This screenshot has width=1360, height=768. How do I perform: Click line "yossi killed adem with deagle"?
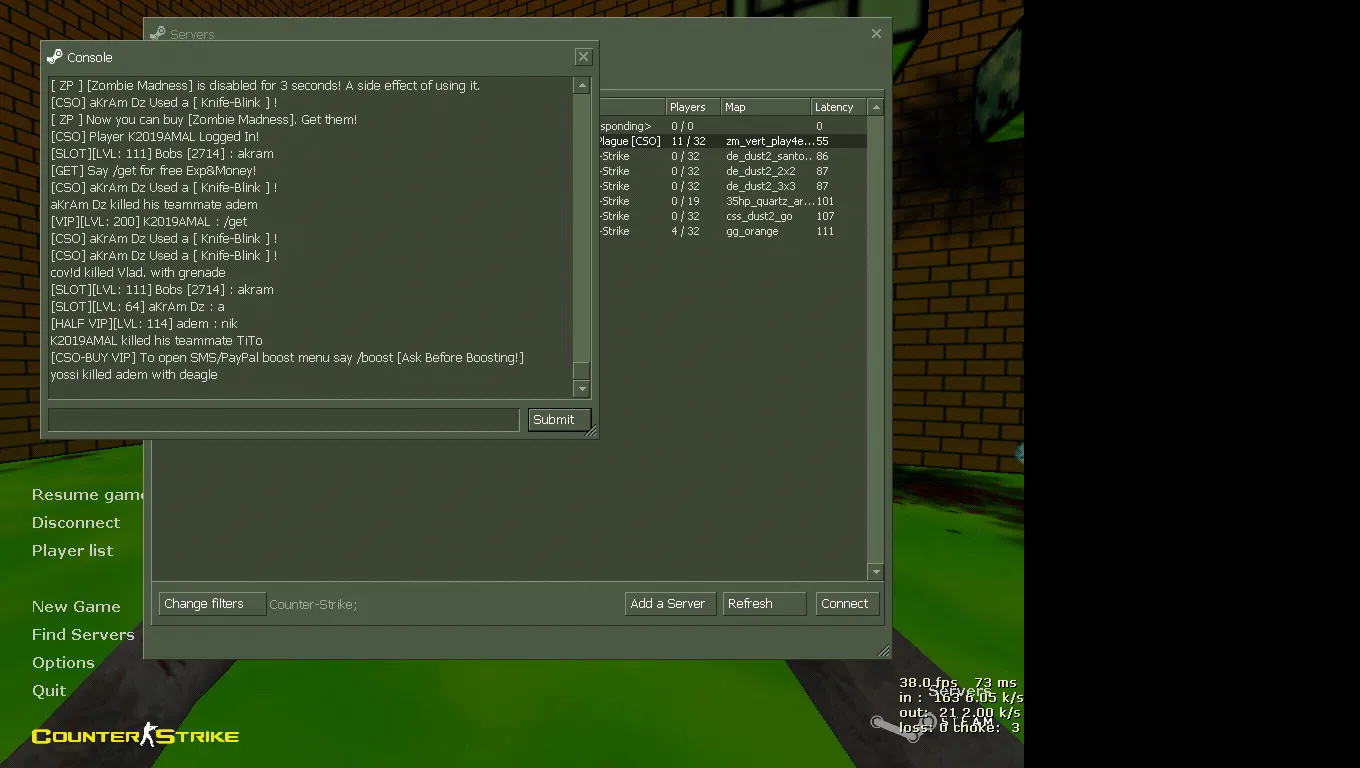click(134, 375)
